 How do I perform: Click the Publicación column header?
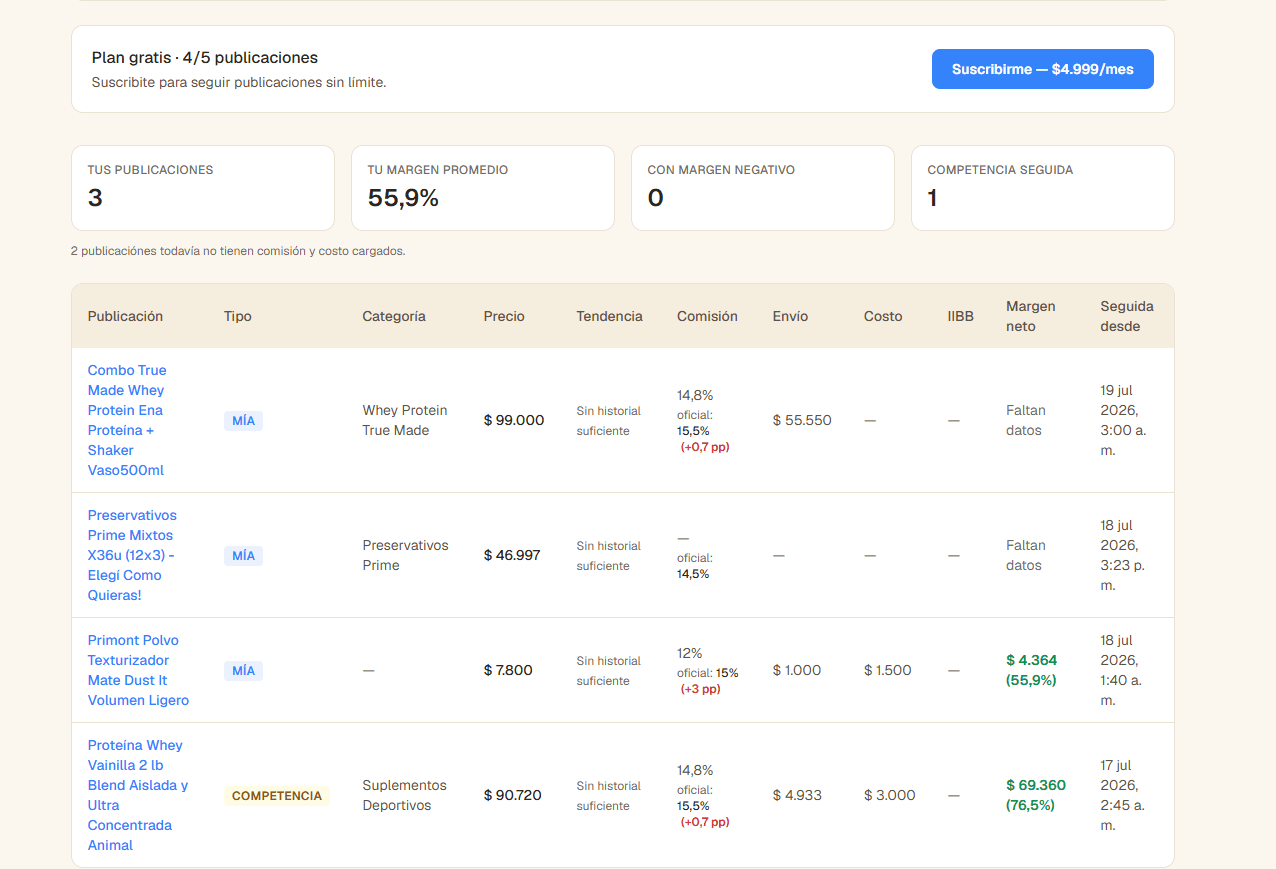(125, 316)
